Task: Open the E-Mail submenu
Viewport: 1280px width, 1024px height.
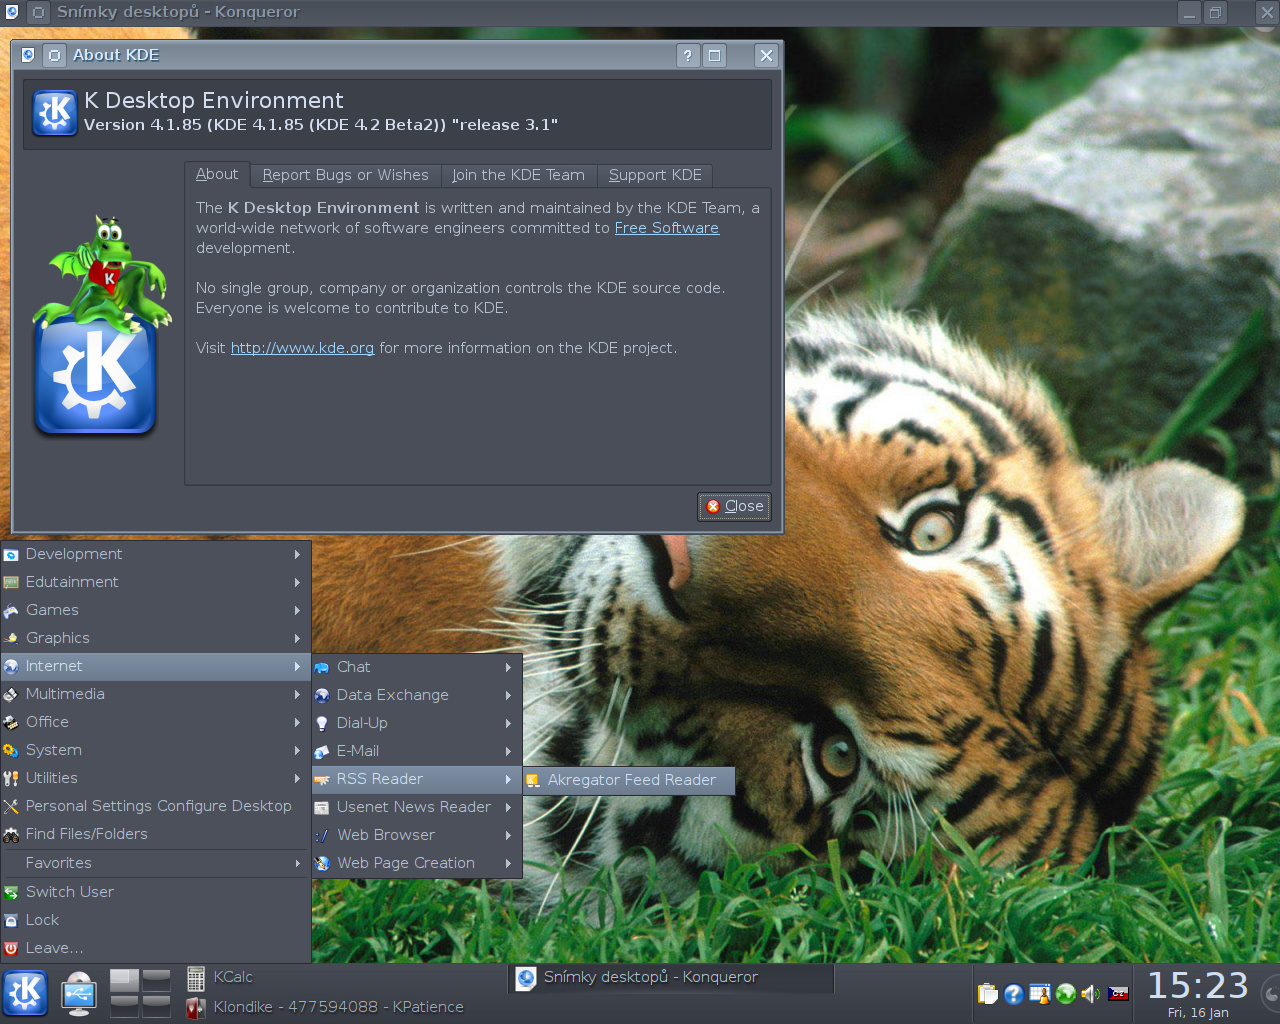Action: 417,751
